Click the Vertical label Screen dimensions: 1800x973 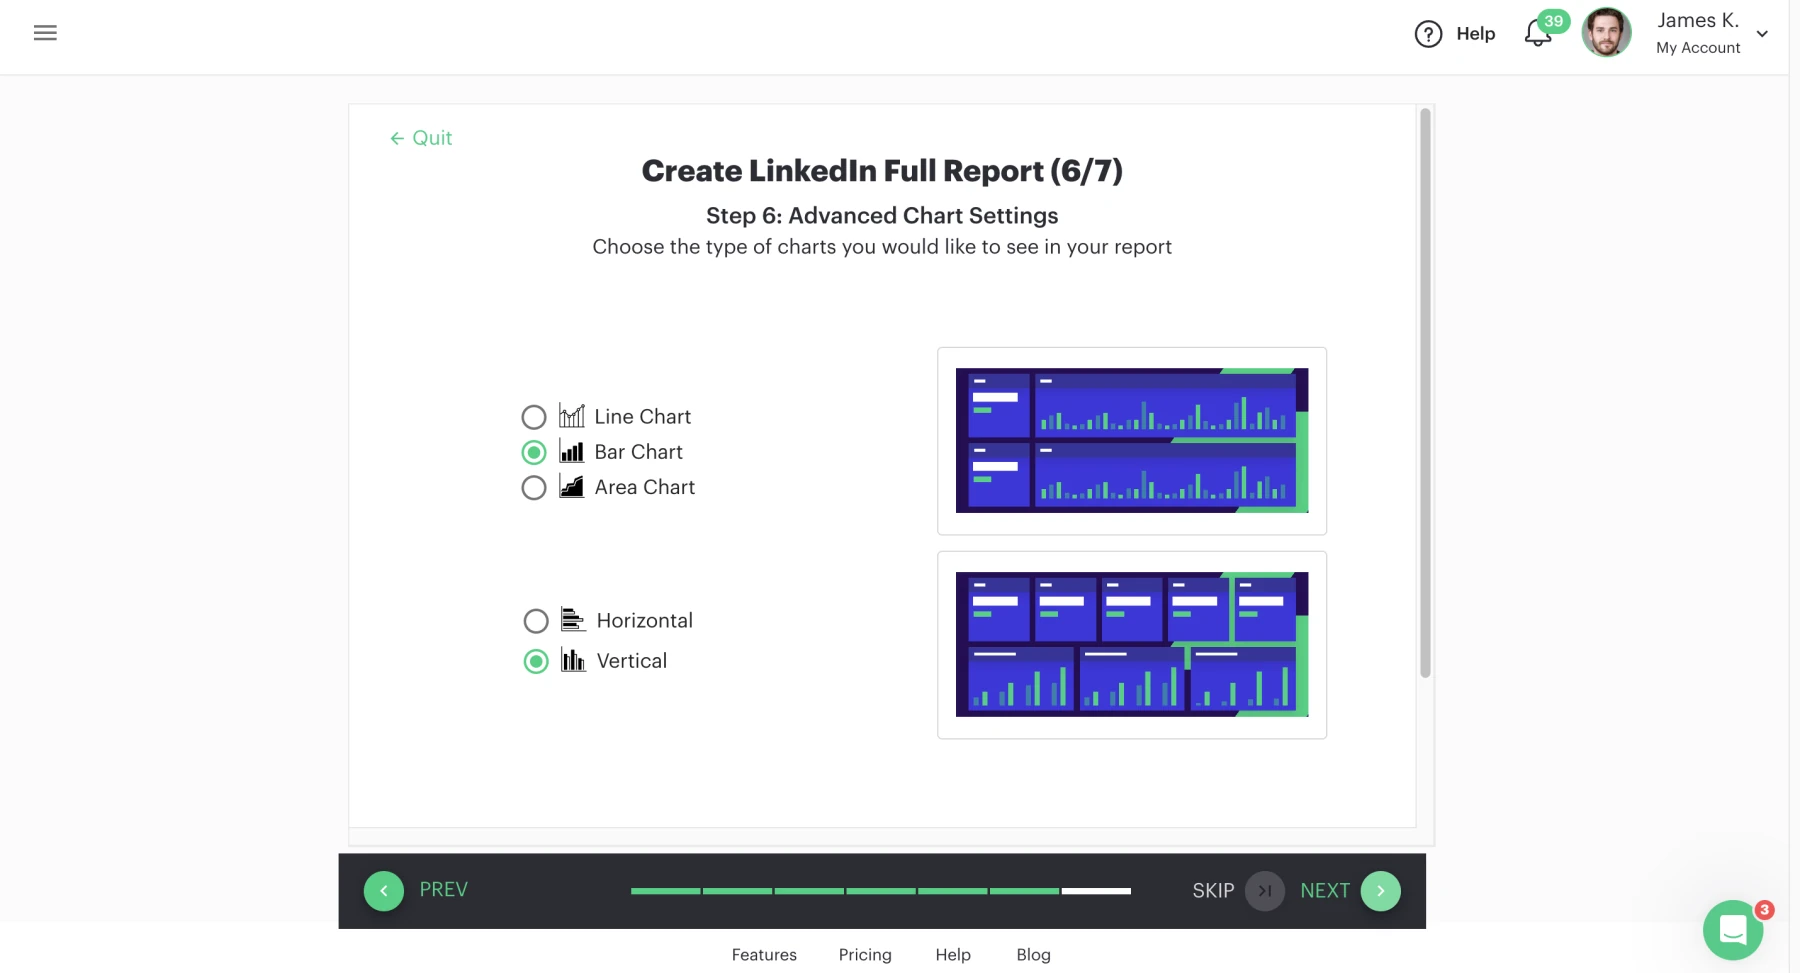point(632,661)
